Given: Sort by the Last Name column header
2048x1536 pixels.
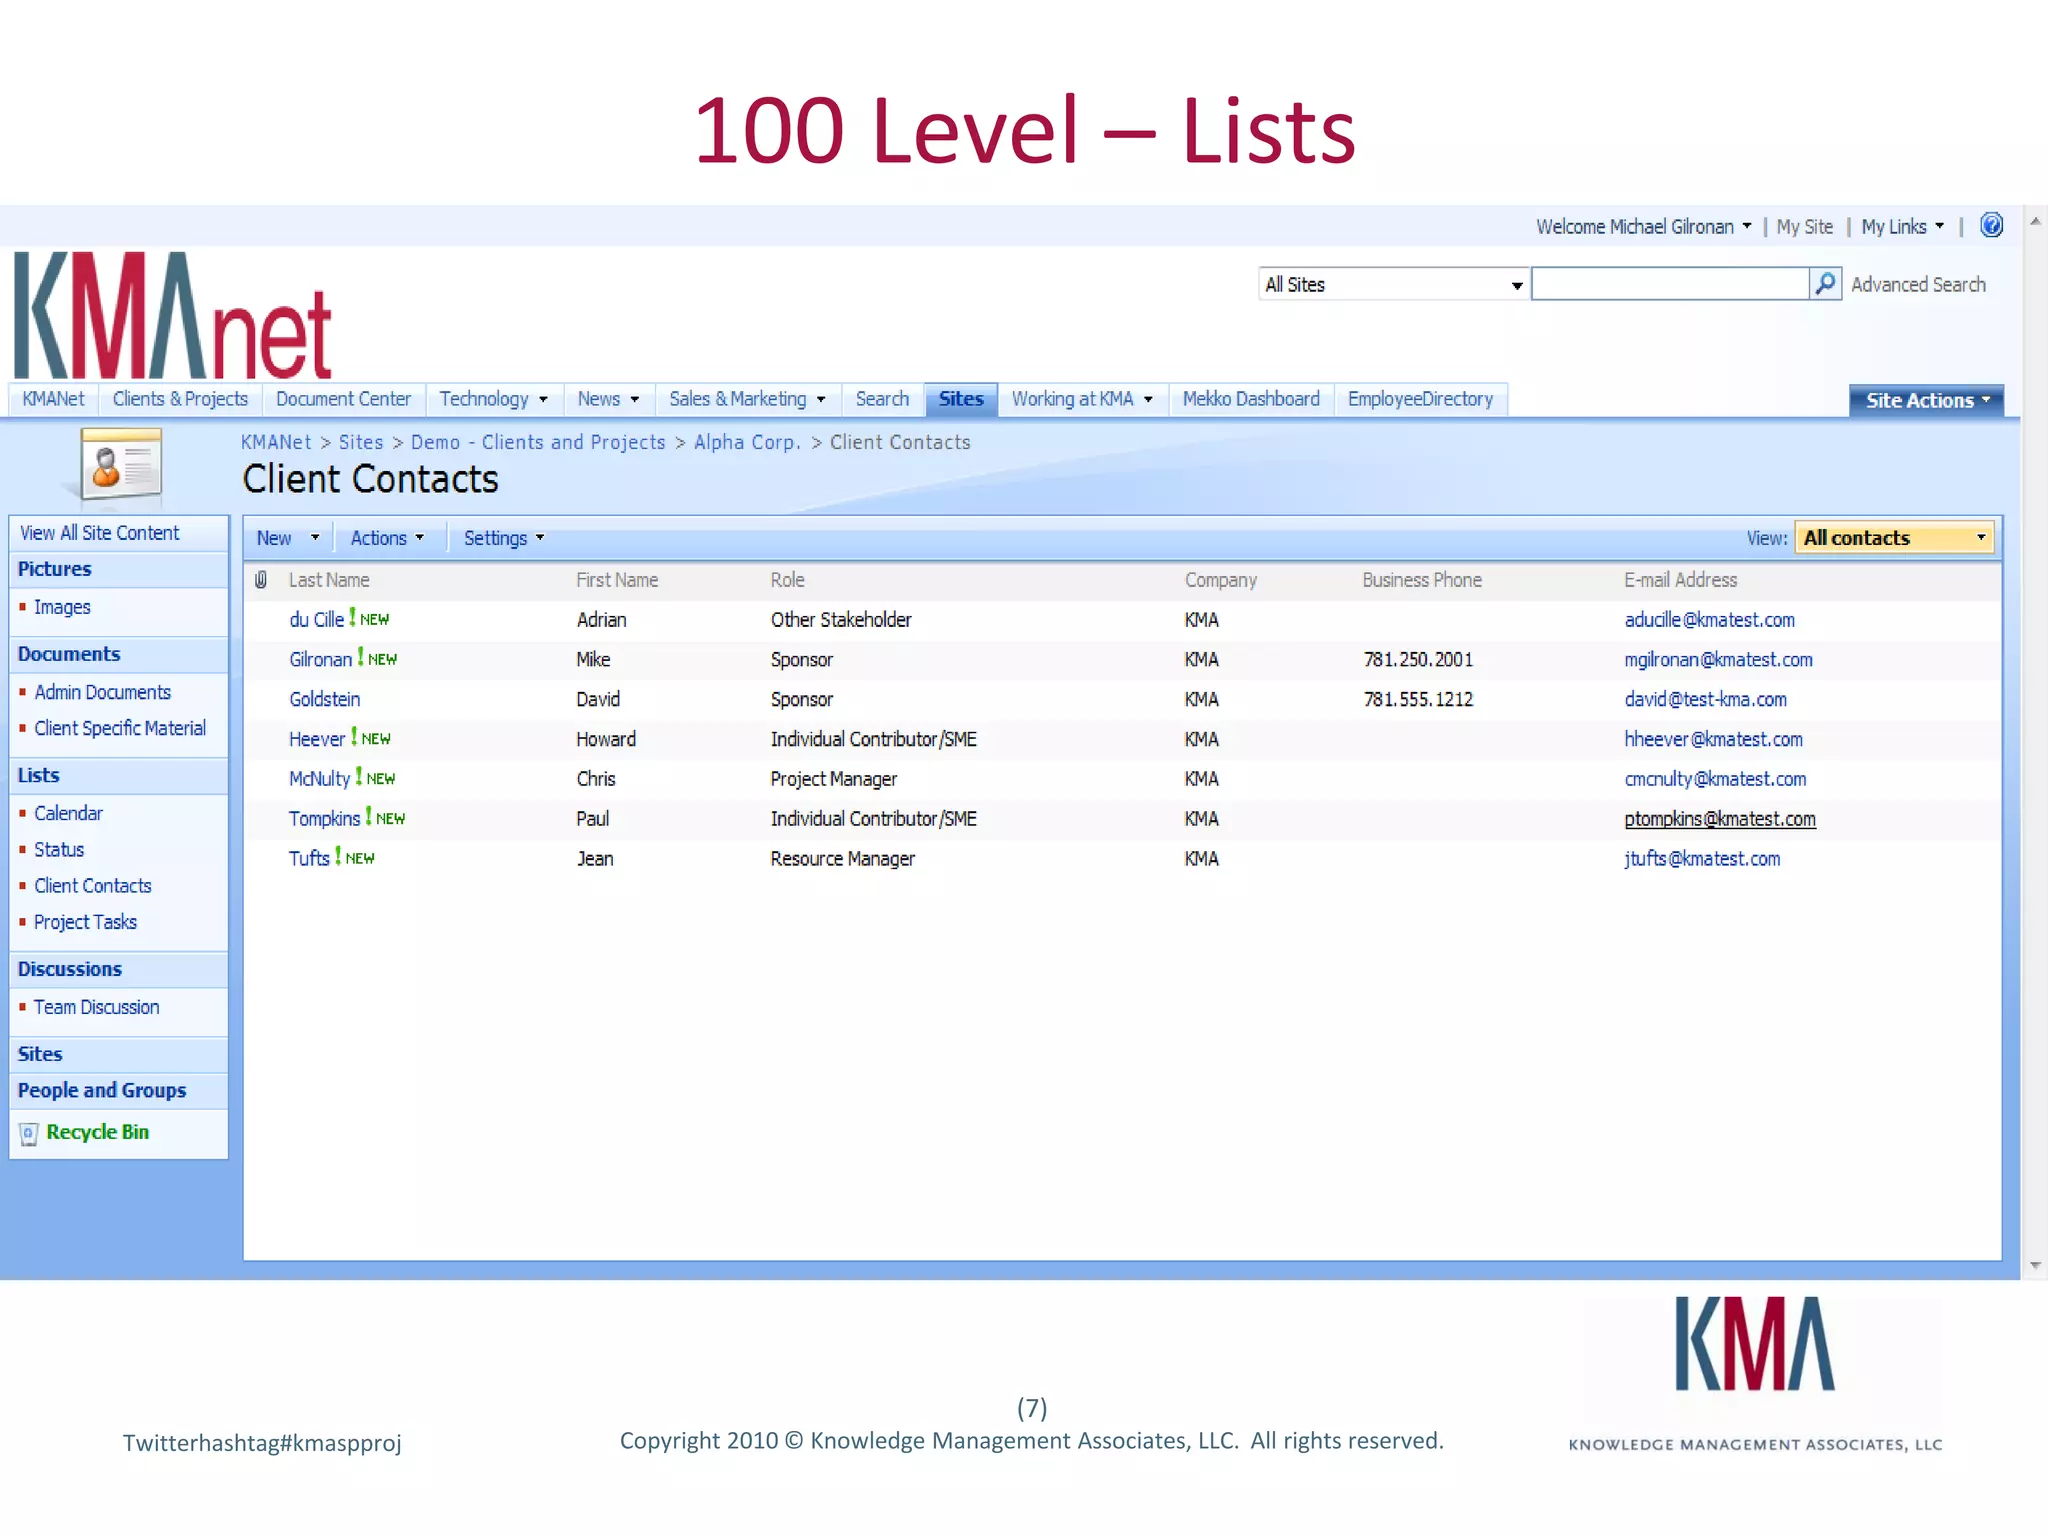Looking at the screenshot, I should [329, 580].
